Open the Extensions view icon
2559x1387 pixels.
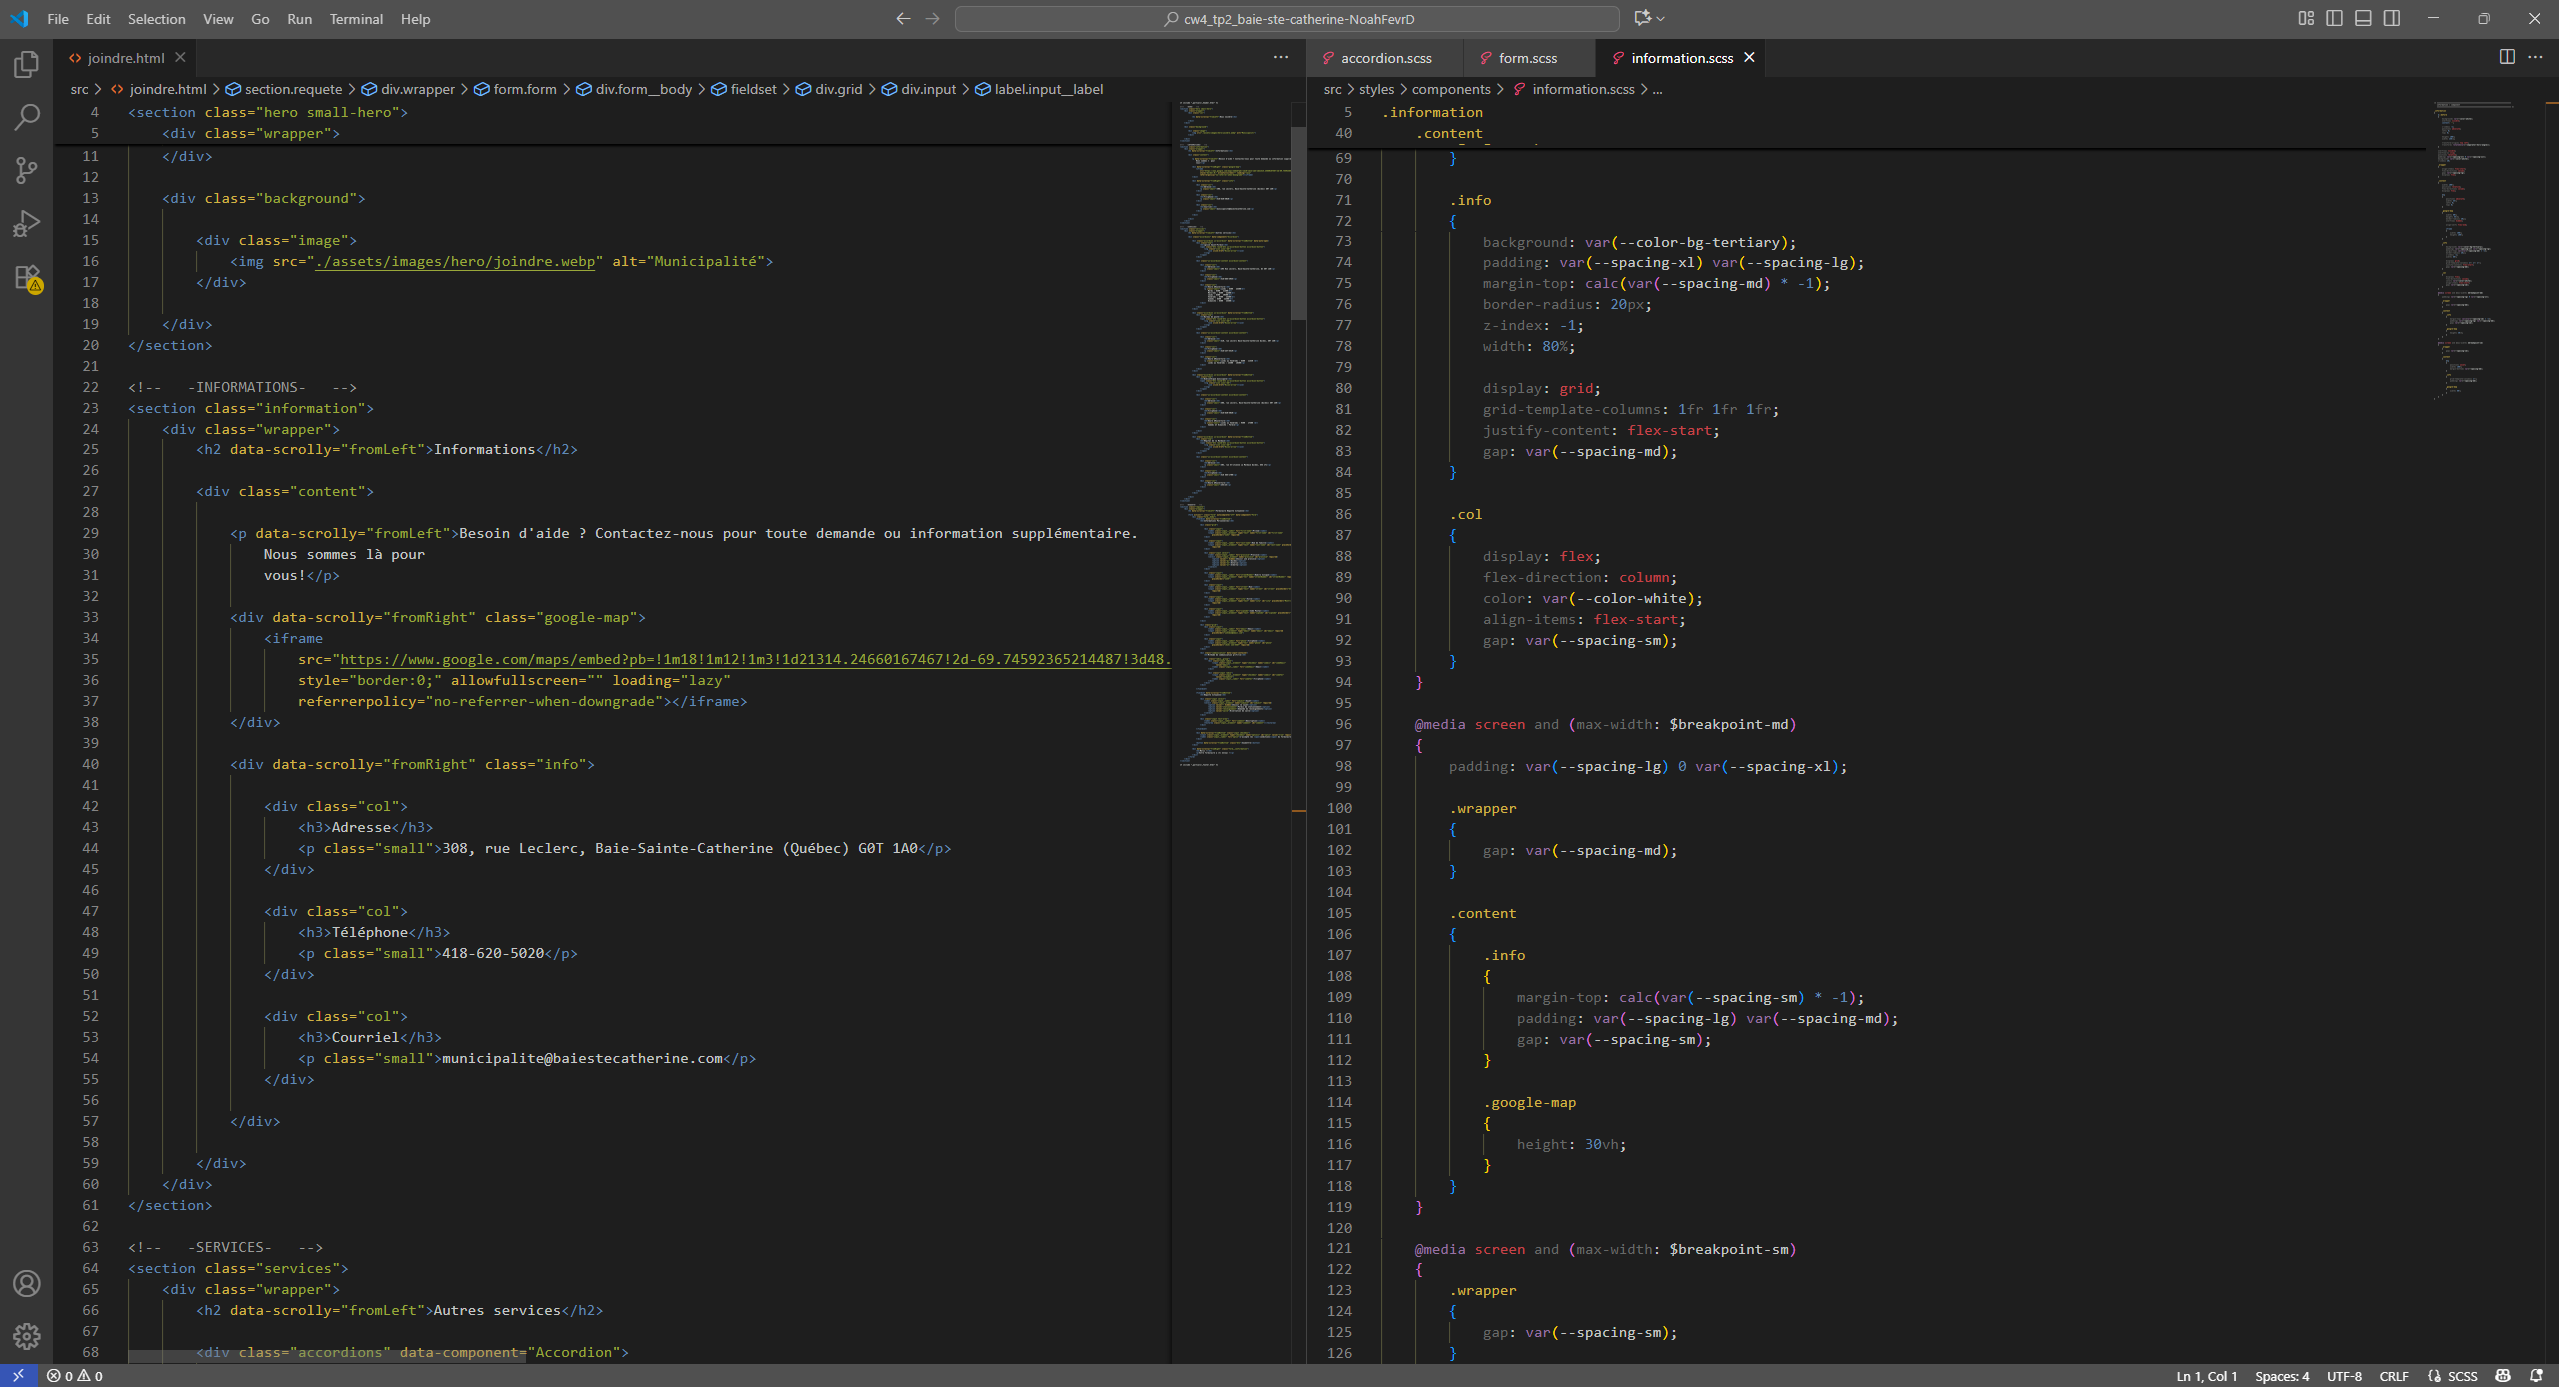tap(27, 278)
